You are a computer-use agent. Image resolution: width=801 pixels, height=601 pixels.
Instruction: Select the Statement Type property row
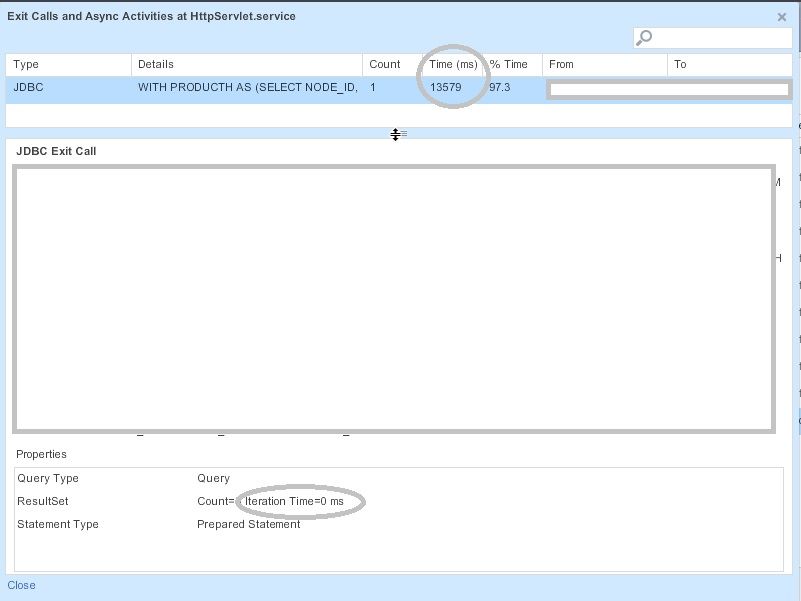398,524
